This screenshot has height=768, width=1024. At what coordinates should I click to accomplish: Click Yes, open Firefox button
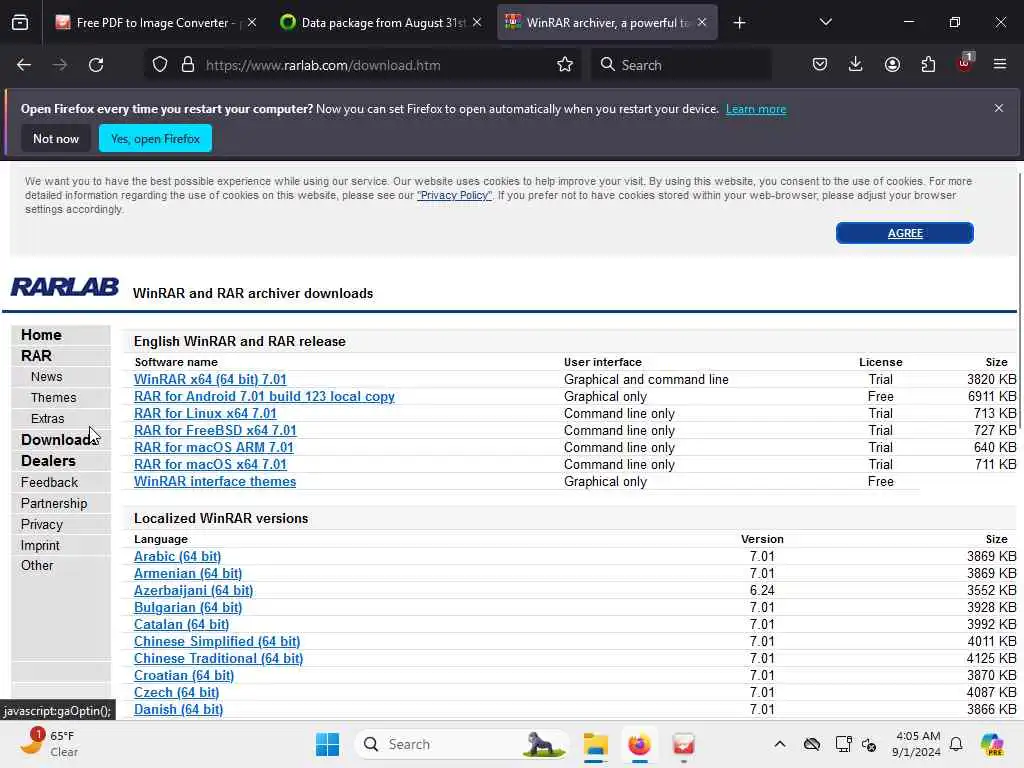point(155,138)
